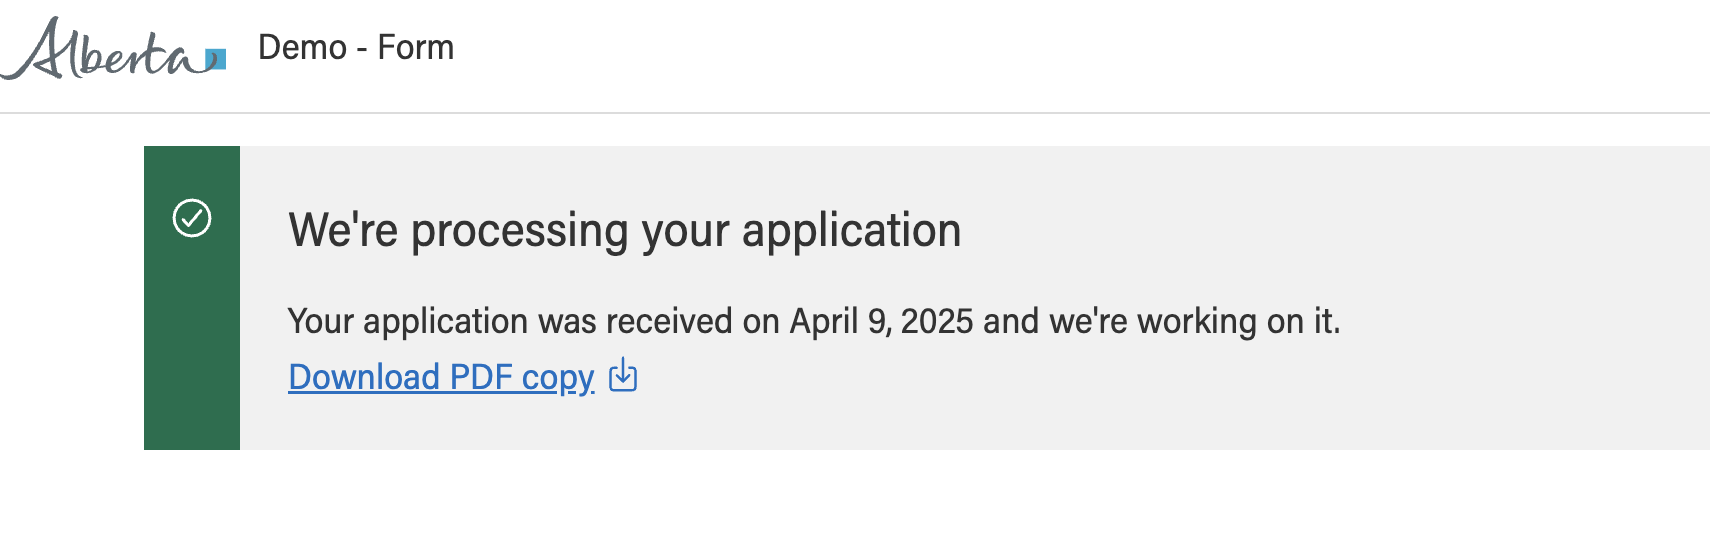Screen dimensions: 1710x546
Task: Click the word "Form" in the header
Action: (x=416, y=47)
